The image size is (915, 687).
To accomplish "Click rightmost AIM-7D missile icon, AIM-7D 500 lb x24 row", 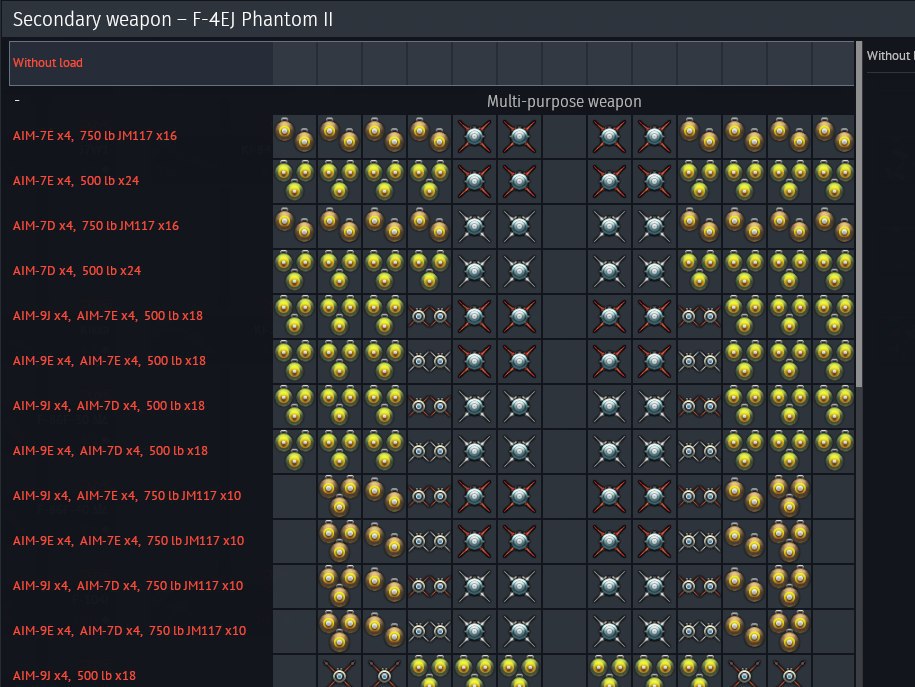I will [654, 270].
